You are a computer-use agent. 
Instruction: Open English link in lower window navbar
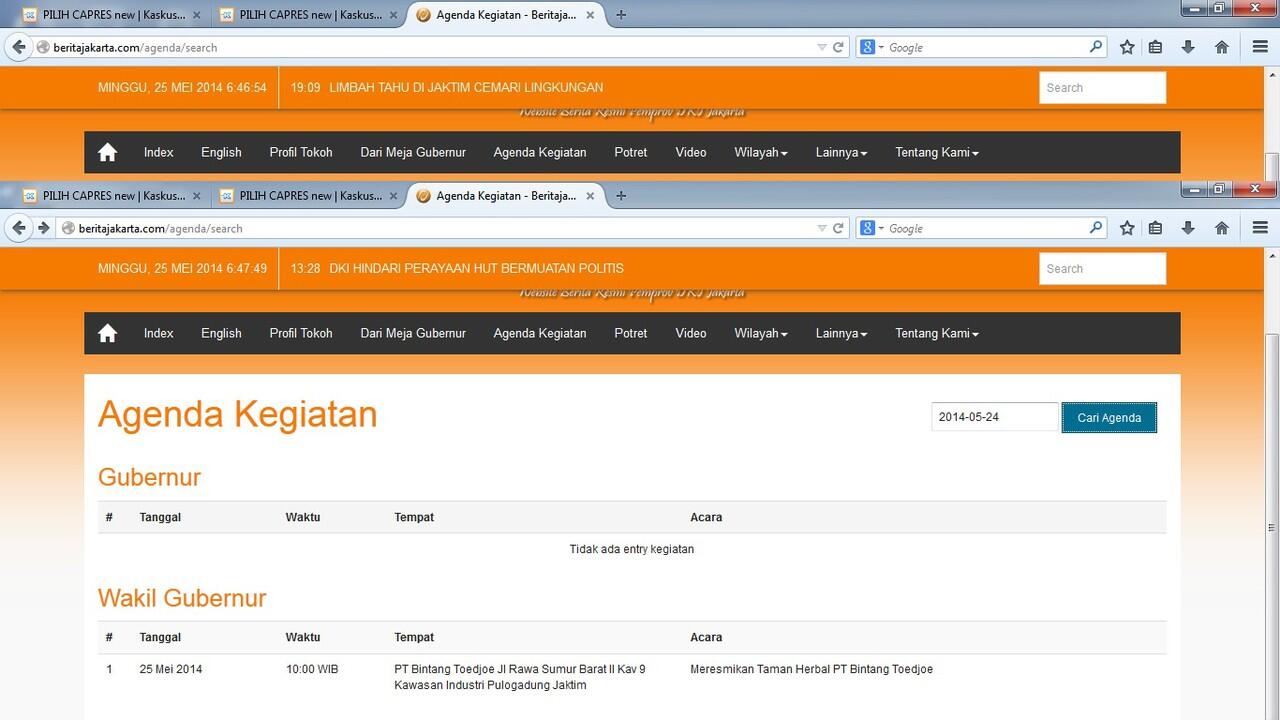(221, 333)
